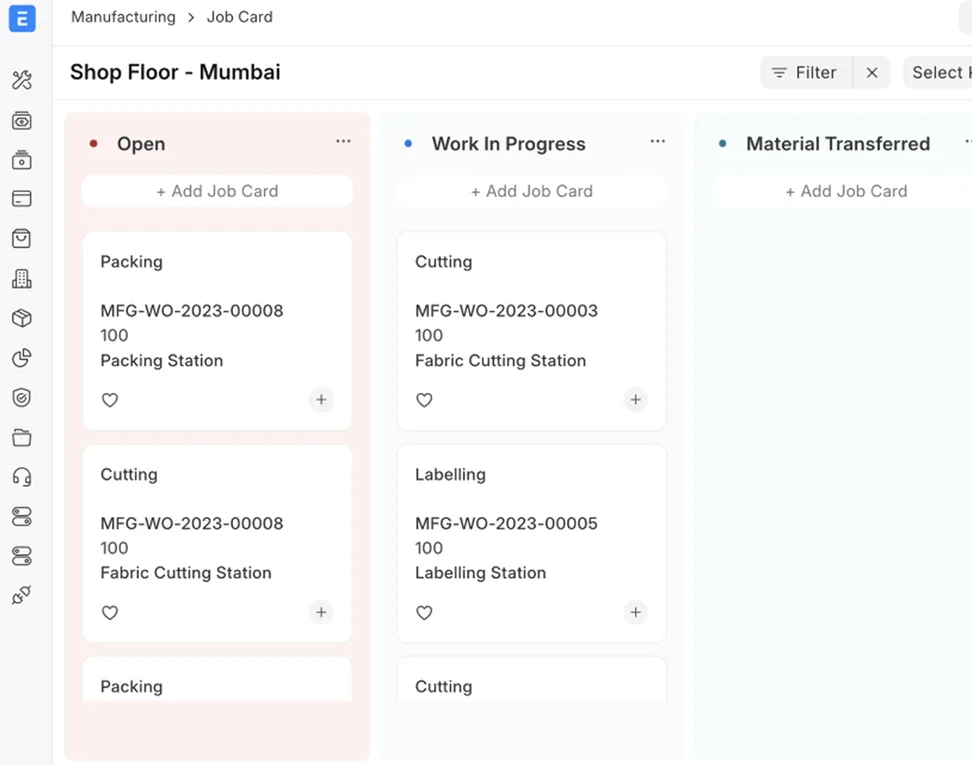Open the eye-card sidebar icon

point(22,120)
